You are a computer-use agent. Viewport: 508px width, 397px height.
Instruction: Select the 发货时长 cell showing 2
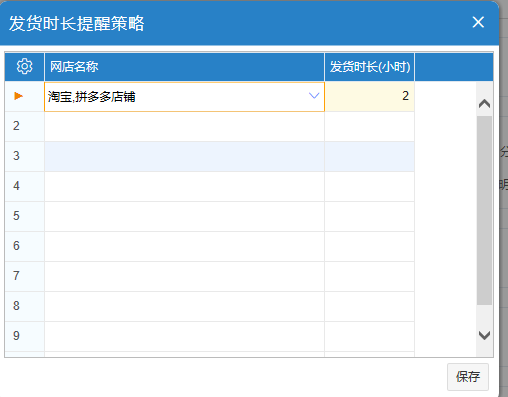(369, 96)
